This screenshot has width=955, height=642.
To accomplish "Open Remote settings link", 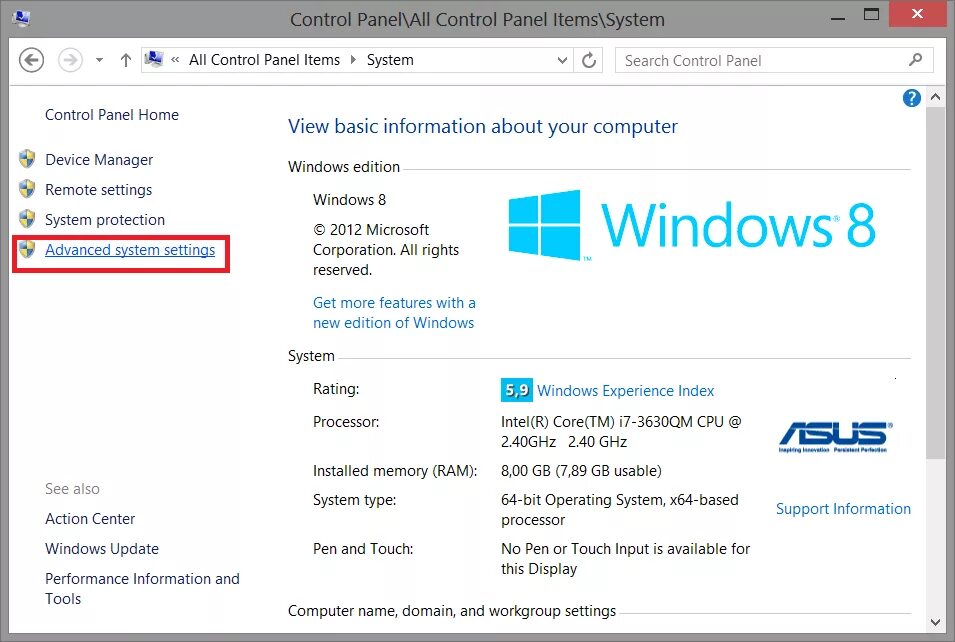I will pos(99,189).
